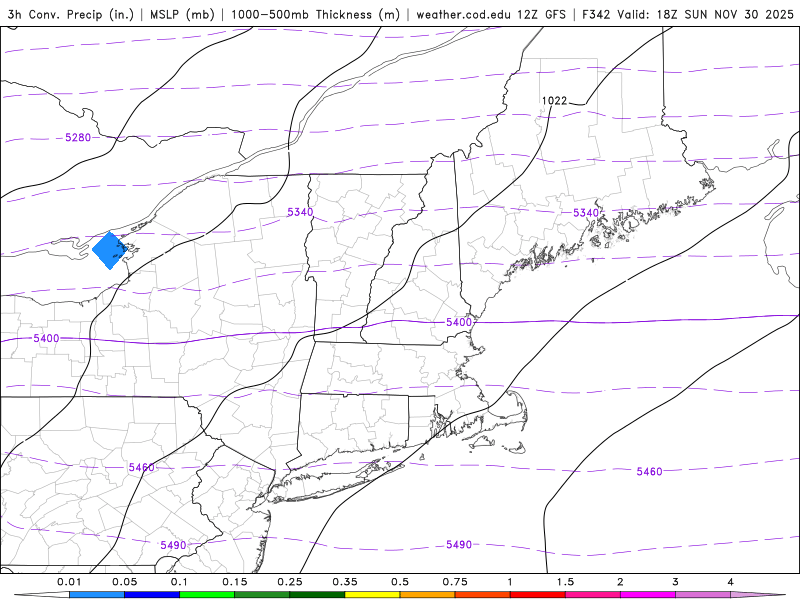Image resolution: width=800 pixels, height=600 pixels.
Task: Click the 0.05 legend value
Action: point(124,582)
